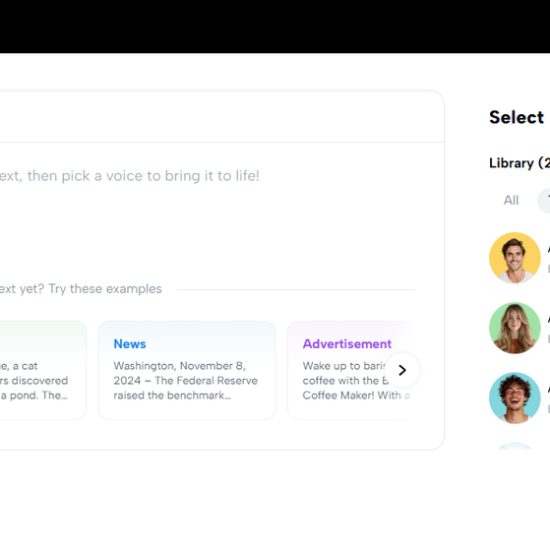Select the News example card
This screenshot has height=550, width=550.
coord(187,370)
